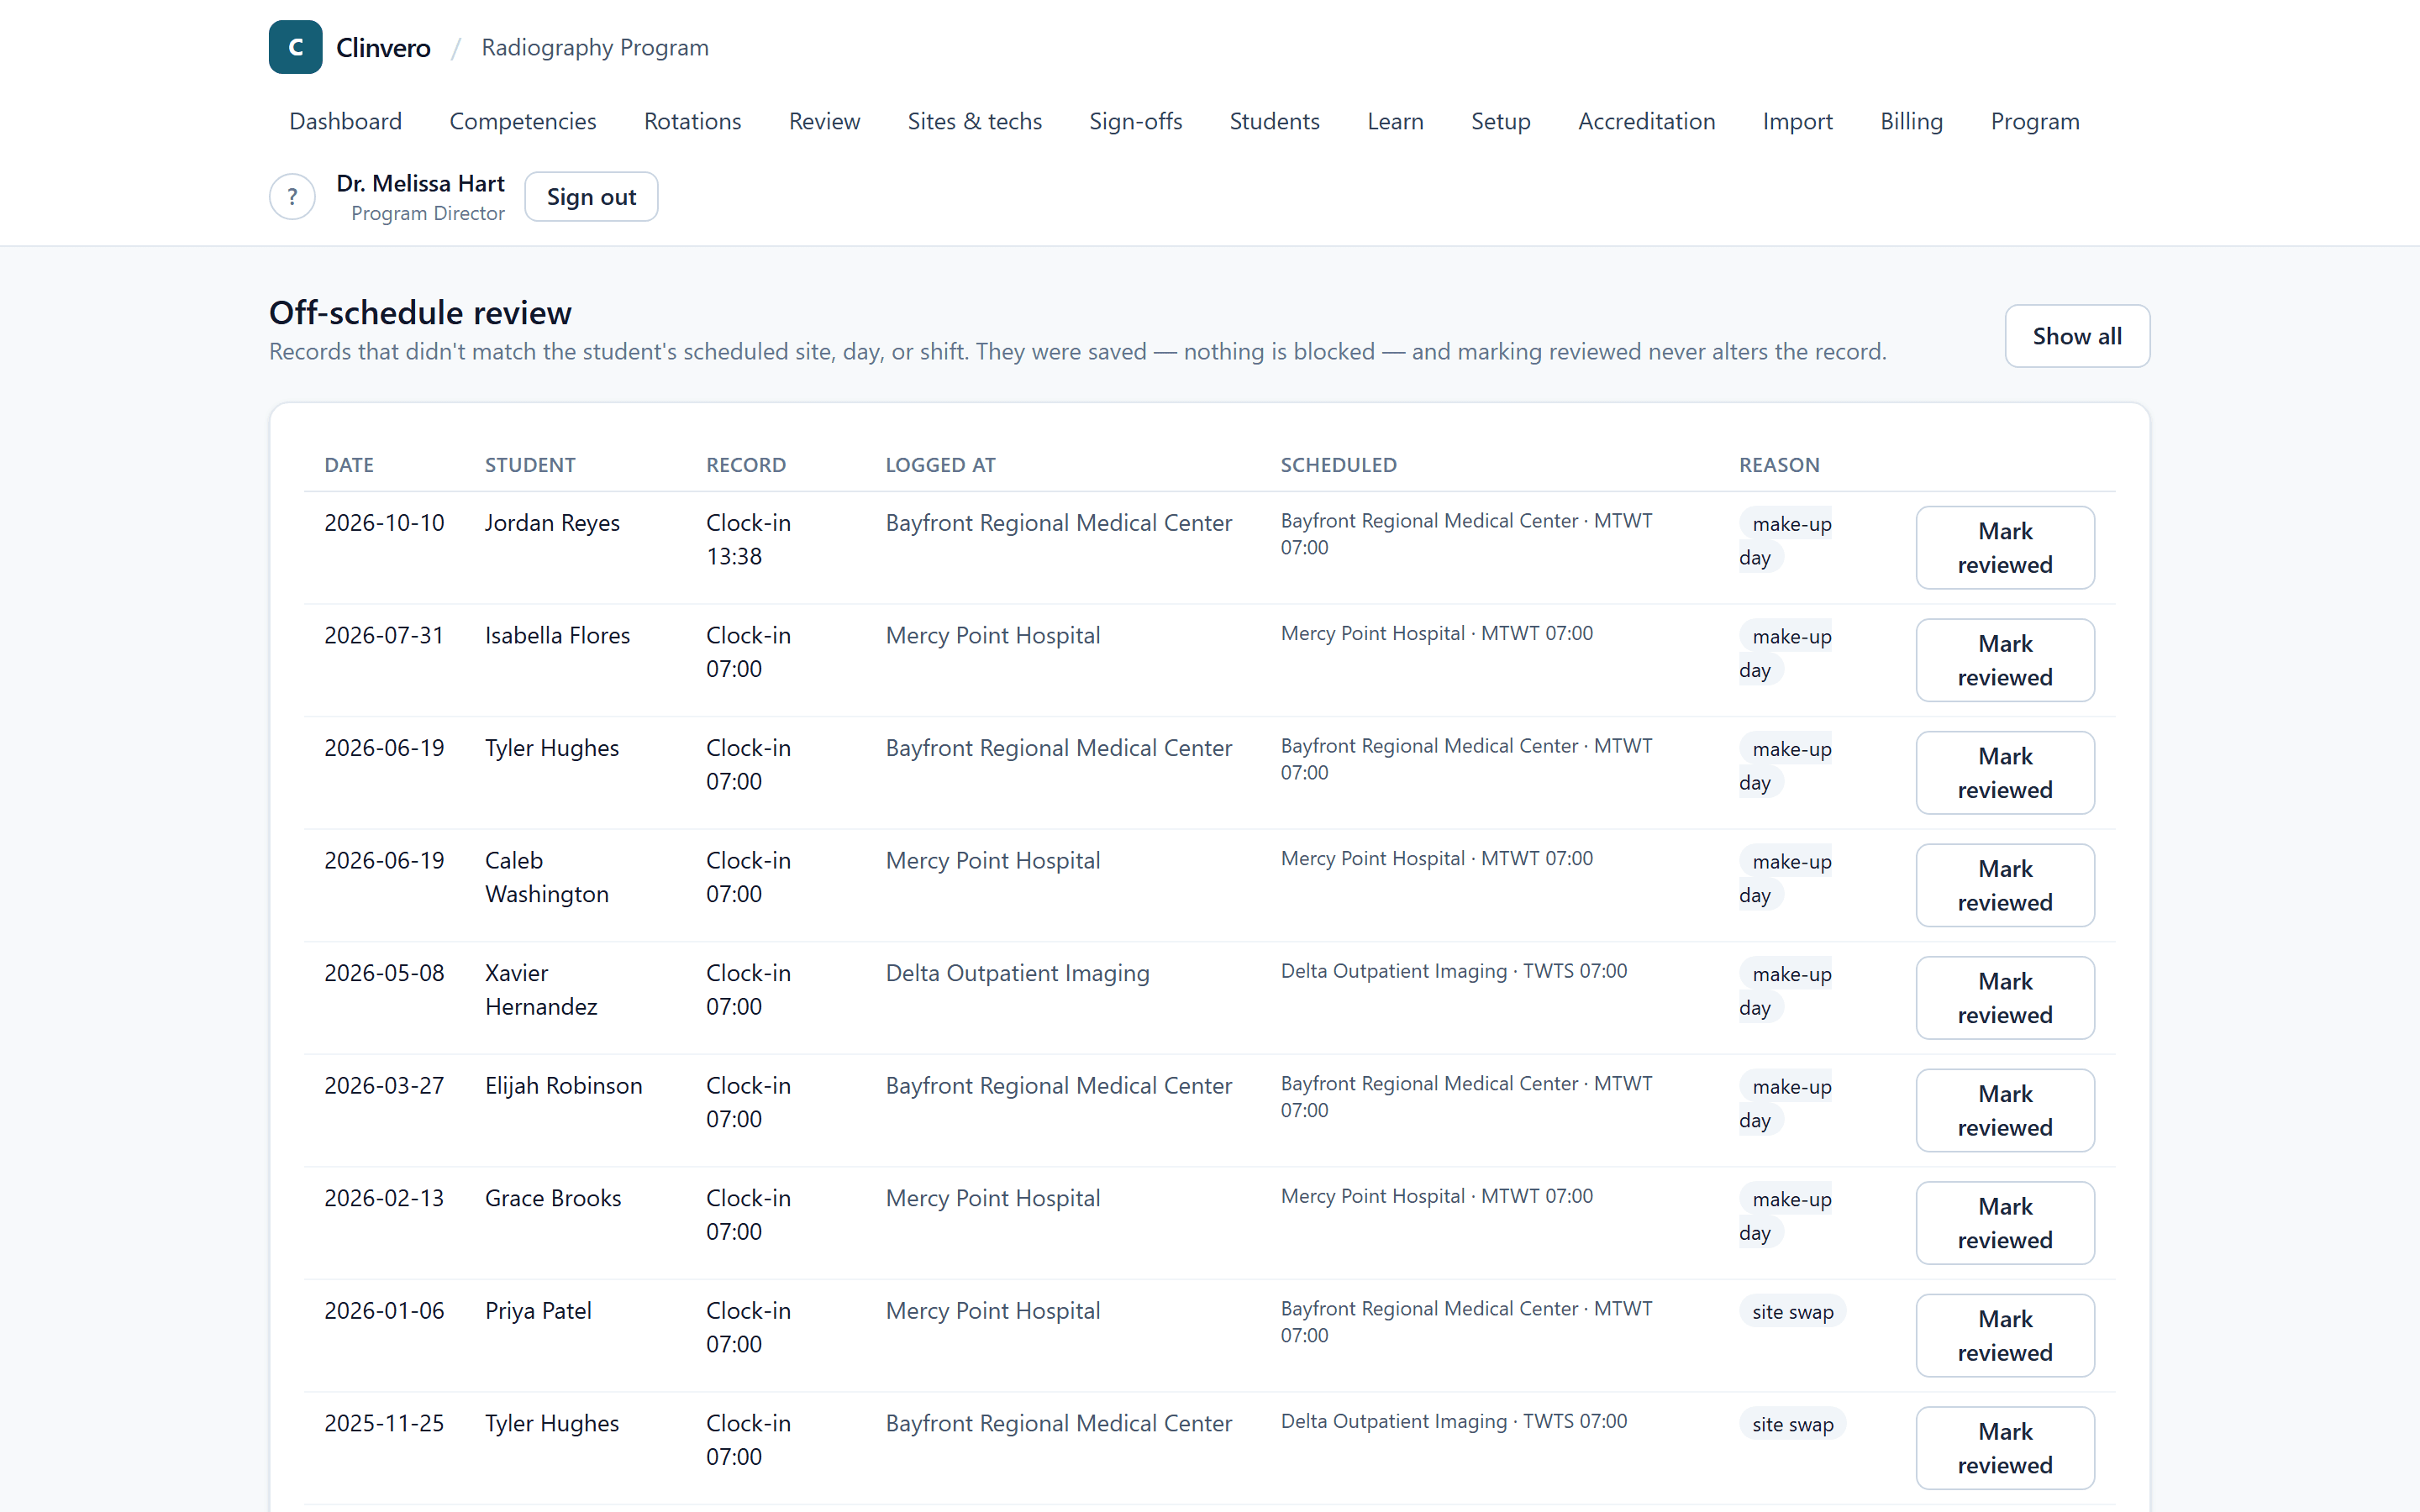Open the Program tab
The image size is (2420, 1512).
2034,121
